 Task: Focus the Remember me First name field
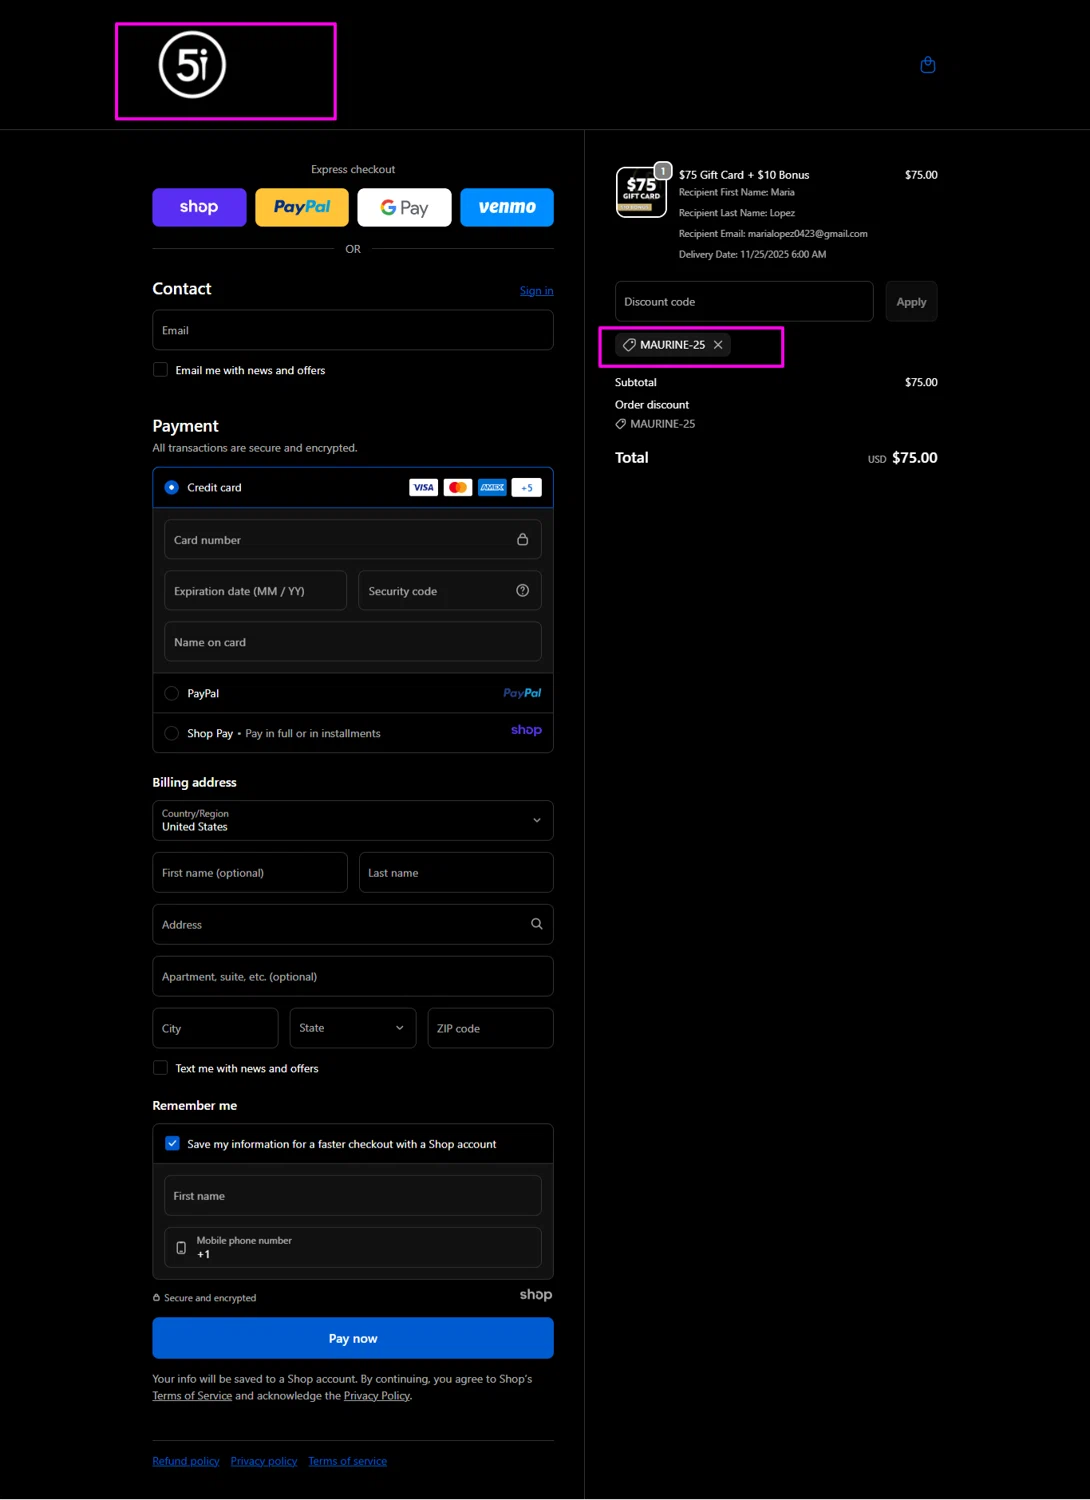tap(353, 1195)
